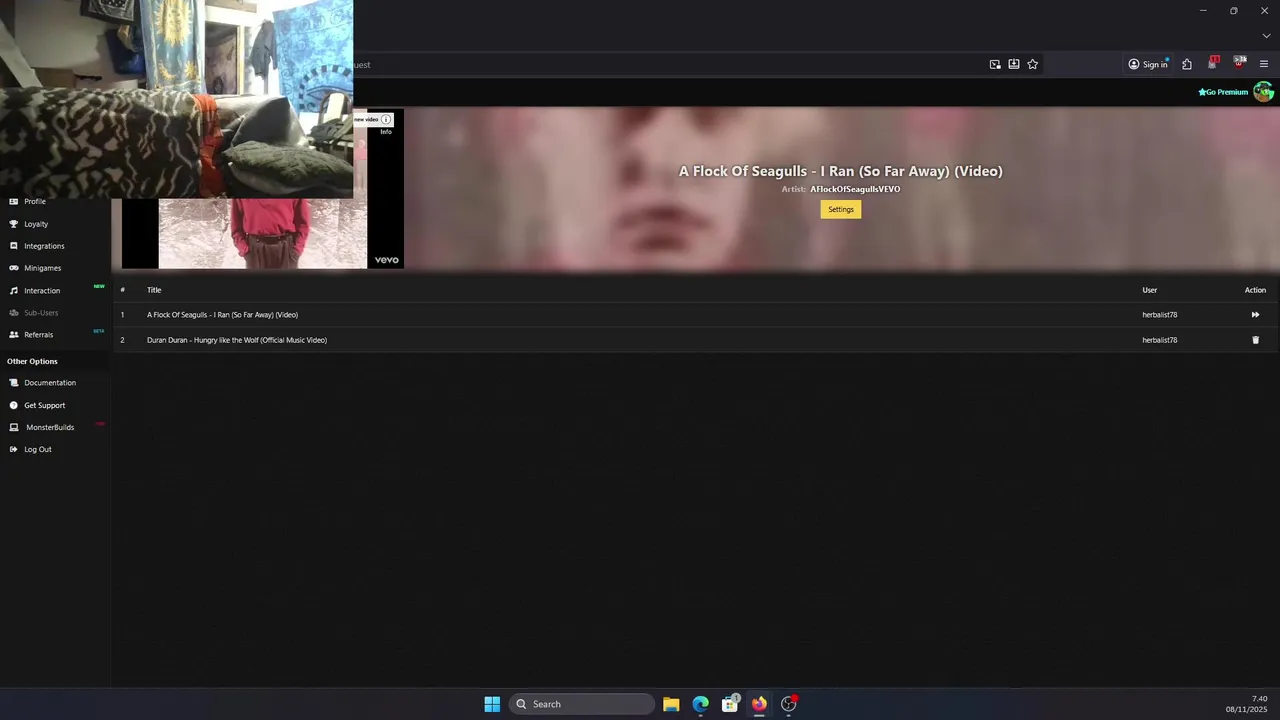Select the row 'A Flock Of Seagulls - I Ran'
Viewport: 1280px width, 720px height.
pos(696,315)
